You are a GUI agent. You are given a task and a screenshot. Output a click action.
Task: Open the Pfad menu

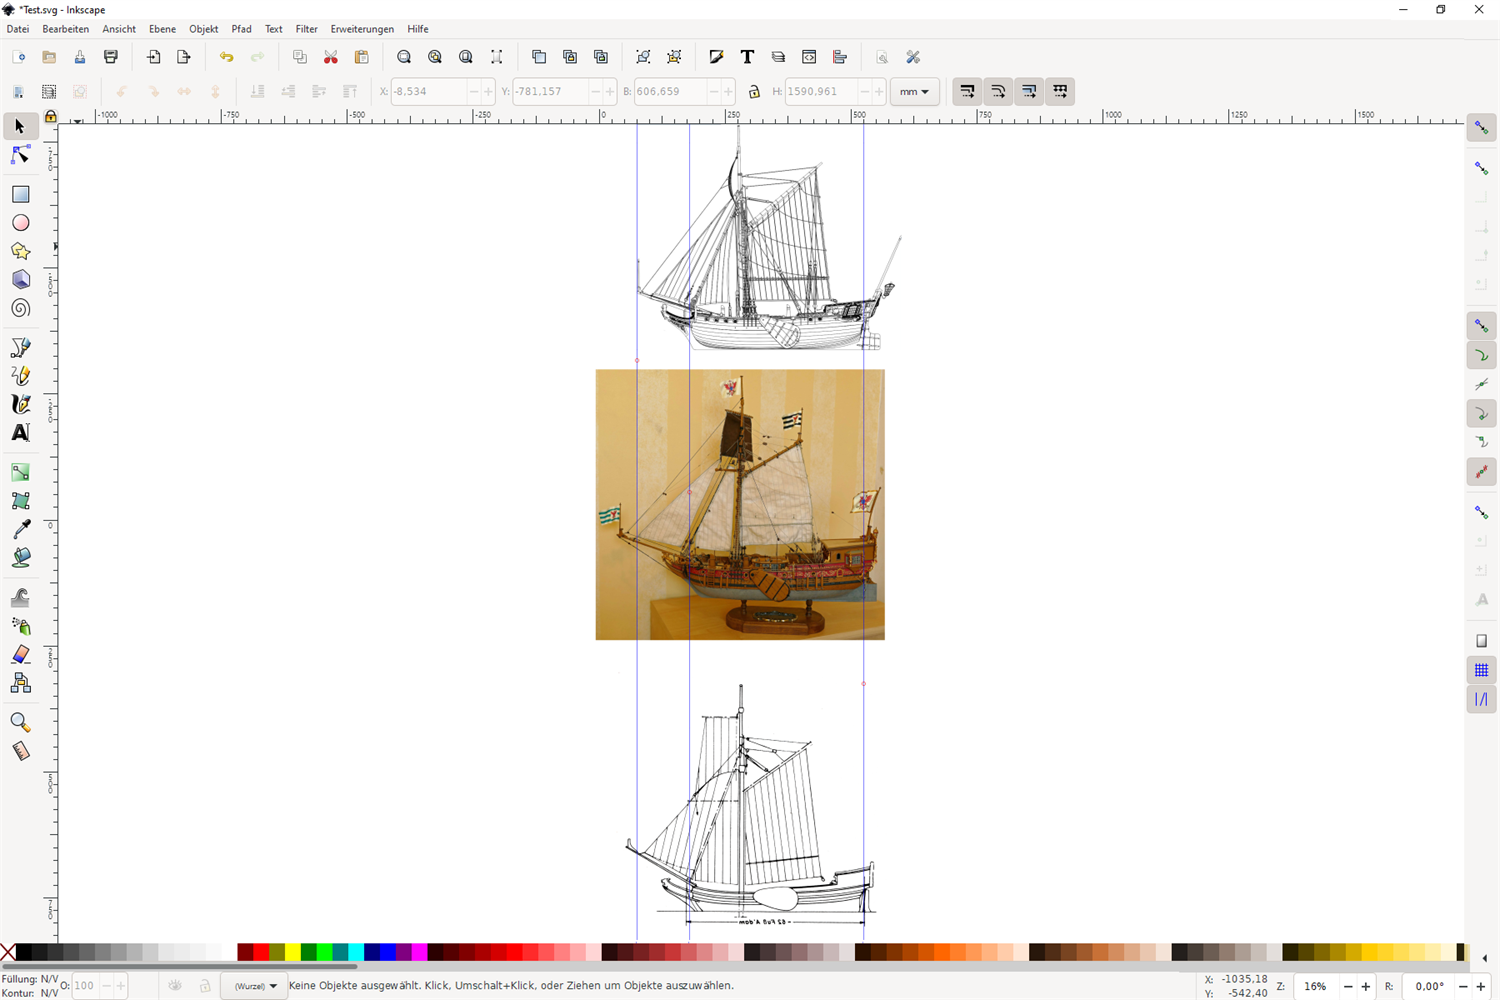(241, 29)
